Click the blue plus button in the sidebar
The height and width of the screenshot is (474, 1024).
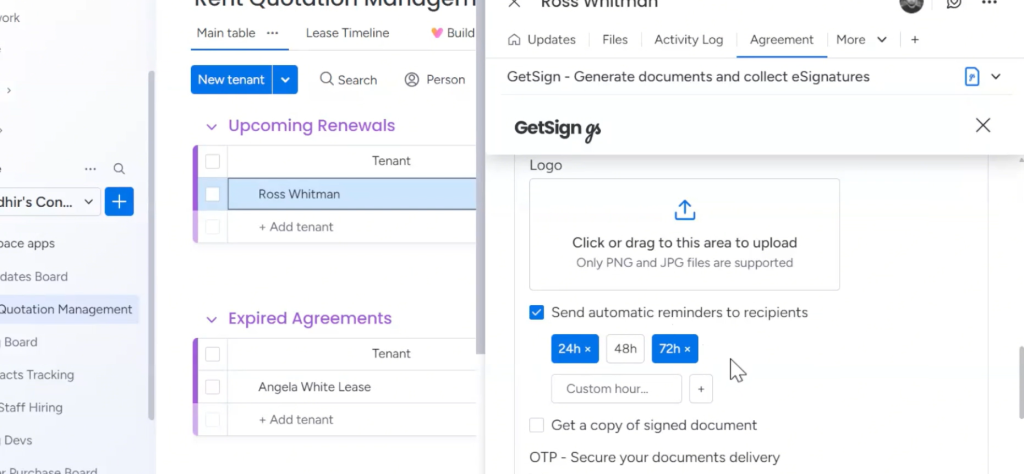[119, 202]
